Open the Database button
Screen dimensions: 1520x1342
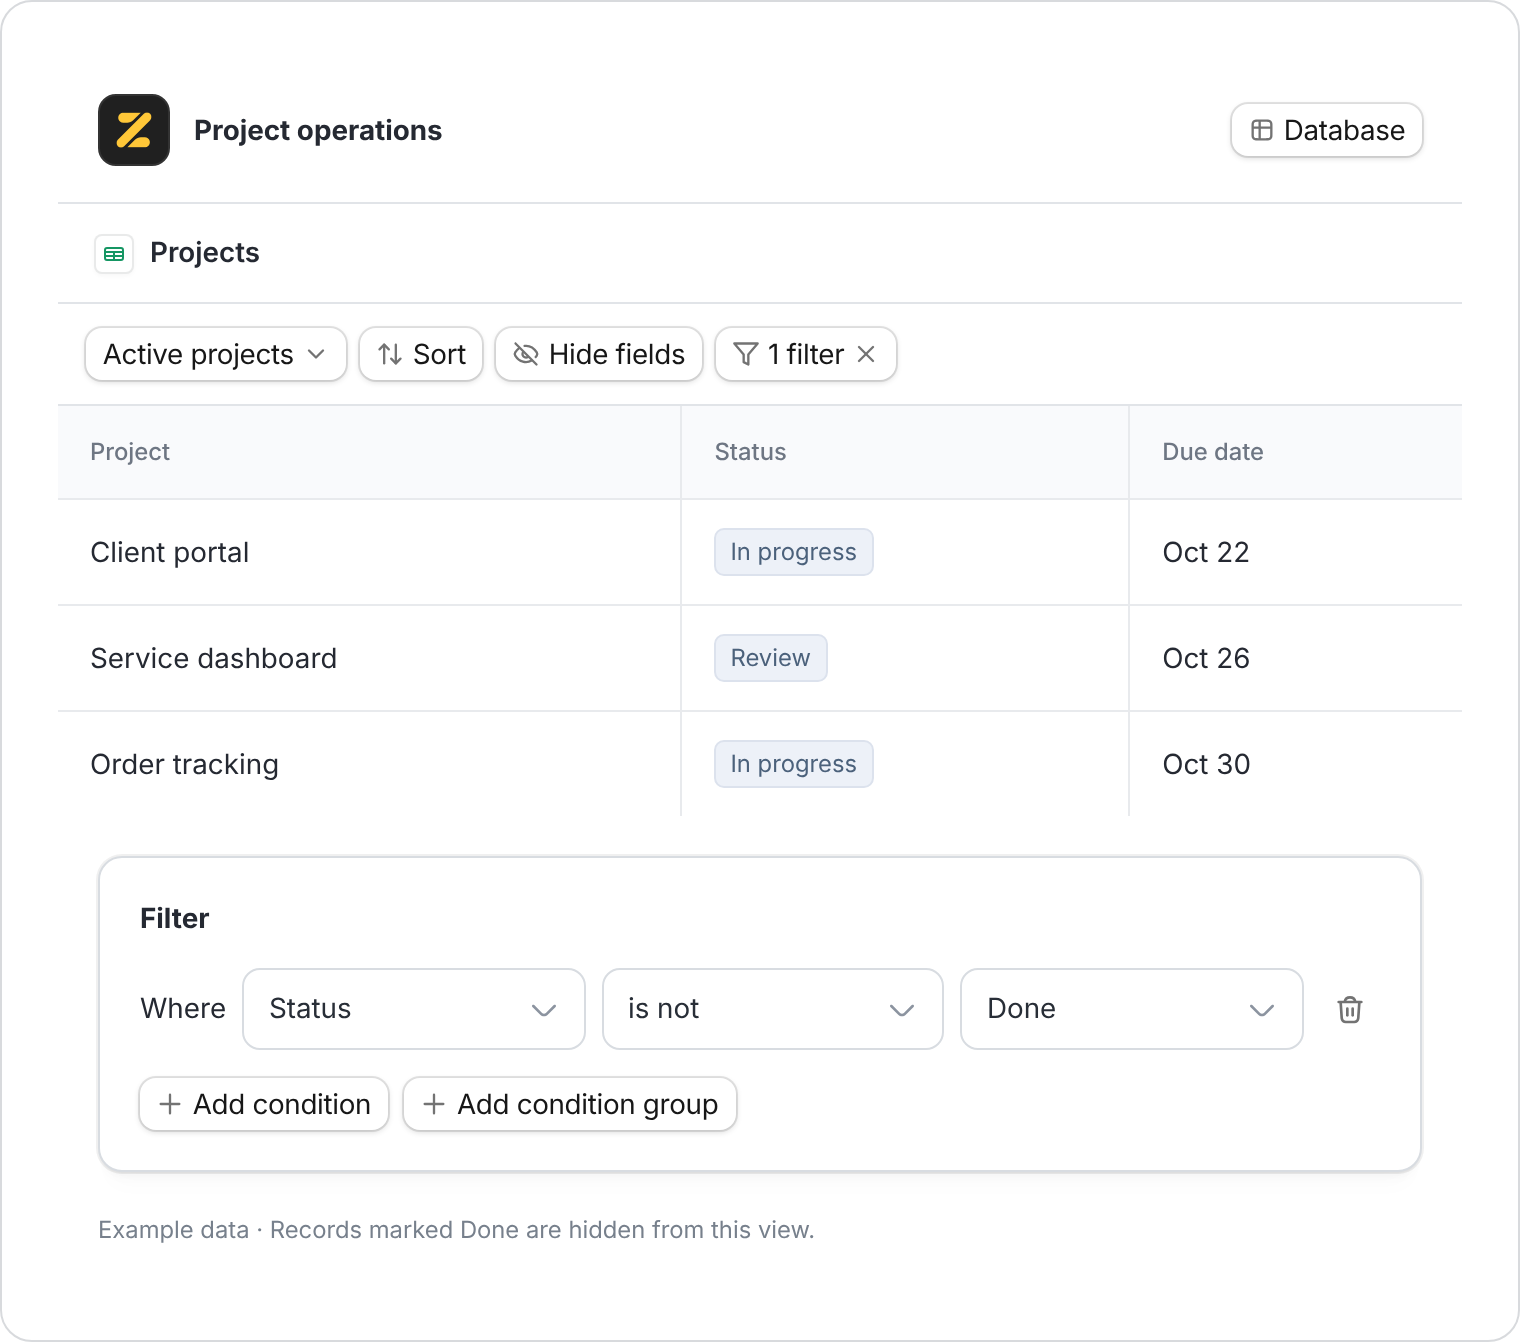(1327, 130)
